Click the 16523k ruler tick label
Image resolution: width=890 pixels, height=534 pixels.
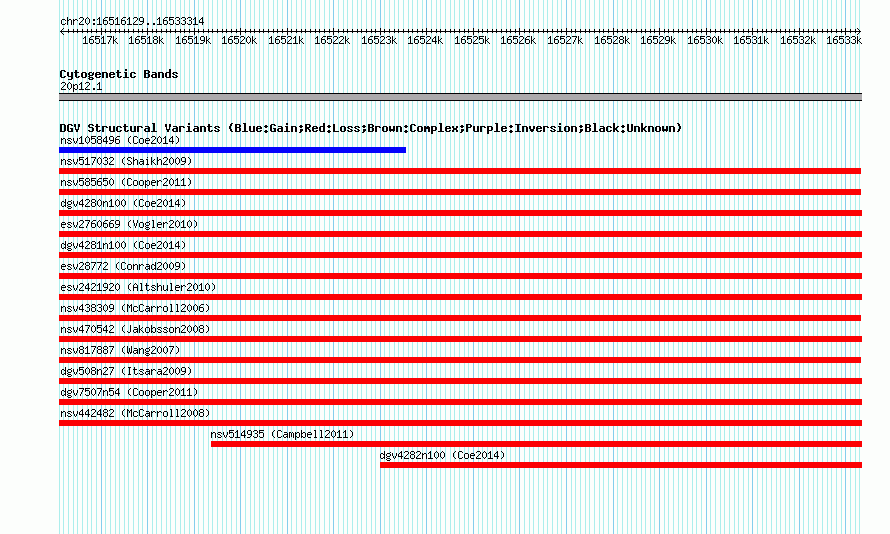[x=379, y=40]
